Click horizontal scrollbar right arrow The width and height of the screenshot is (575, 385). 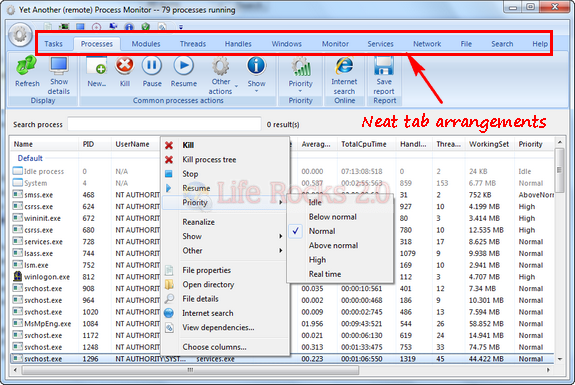pyautogui.click(x=548, y=370)
